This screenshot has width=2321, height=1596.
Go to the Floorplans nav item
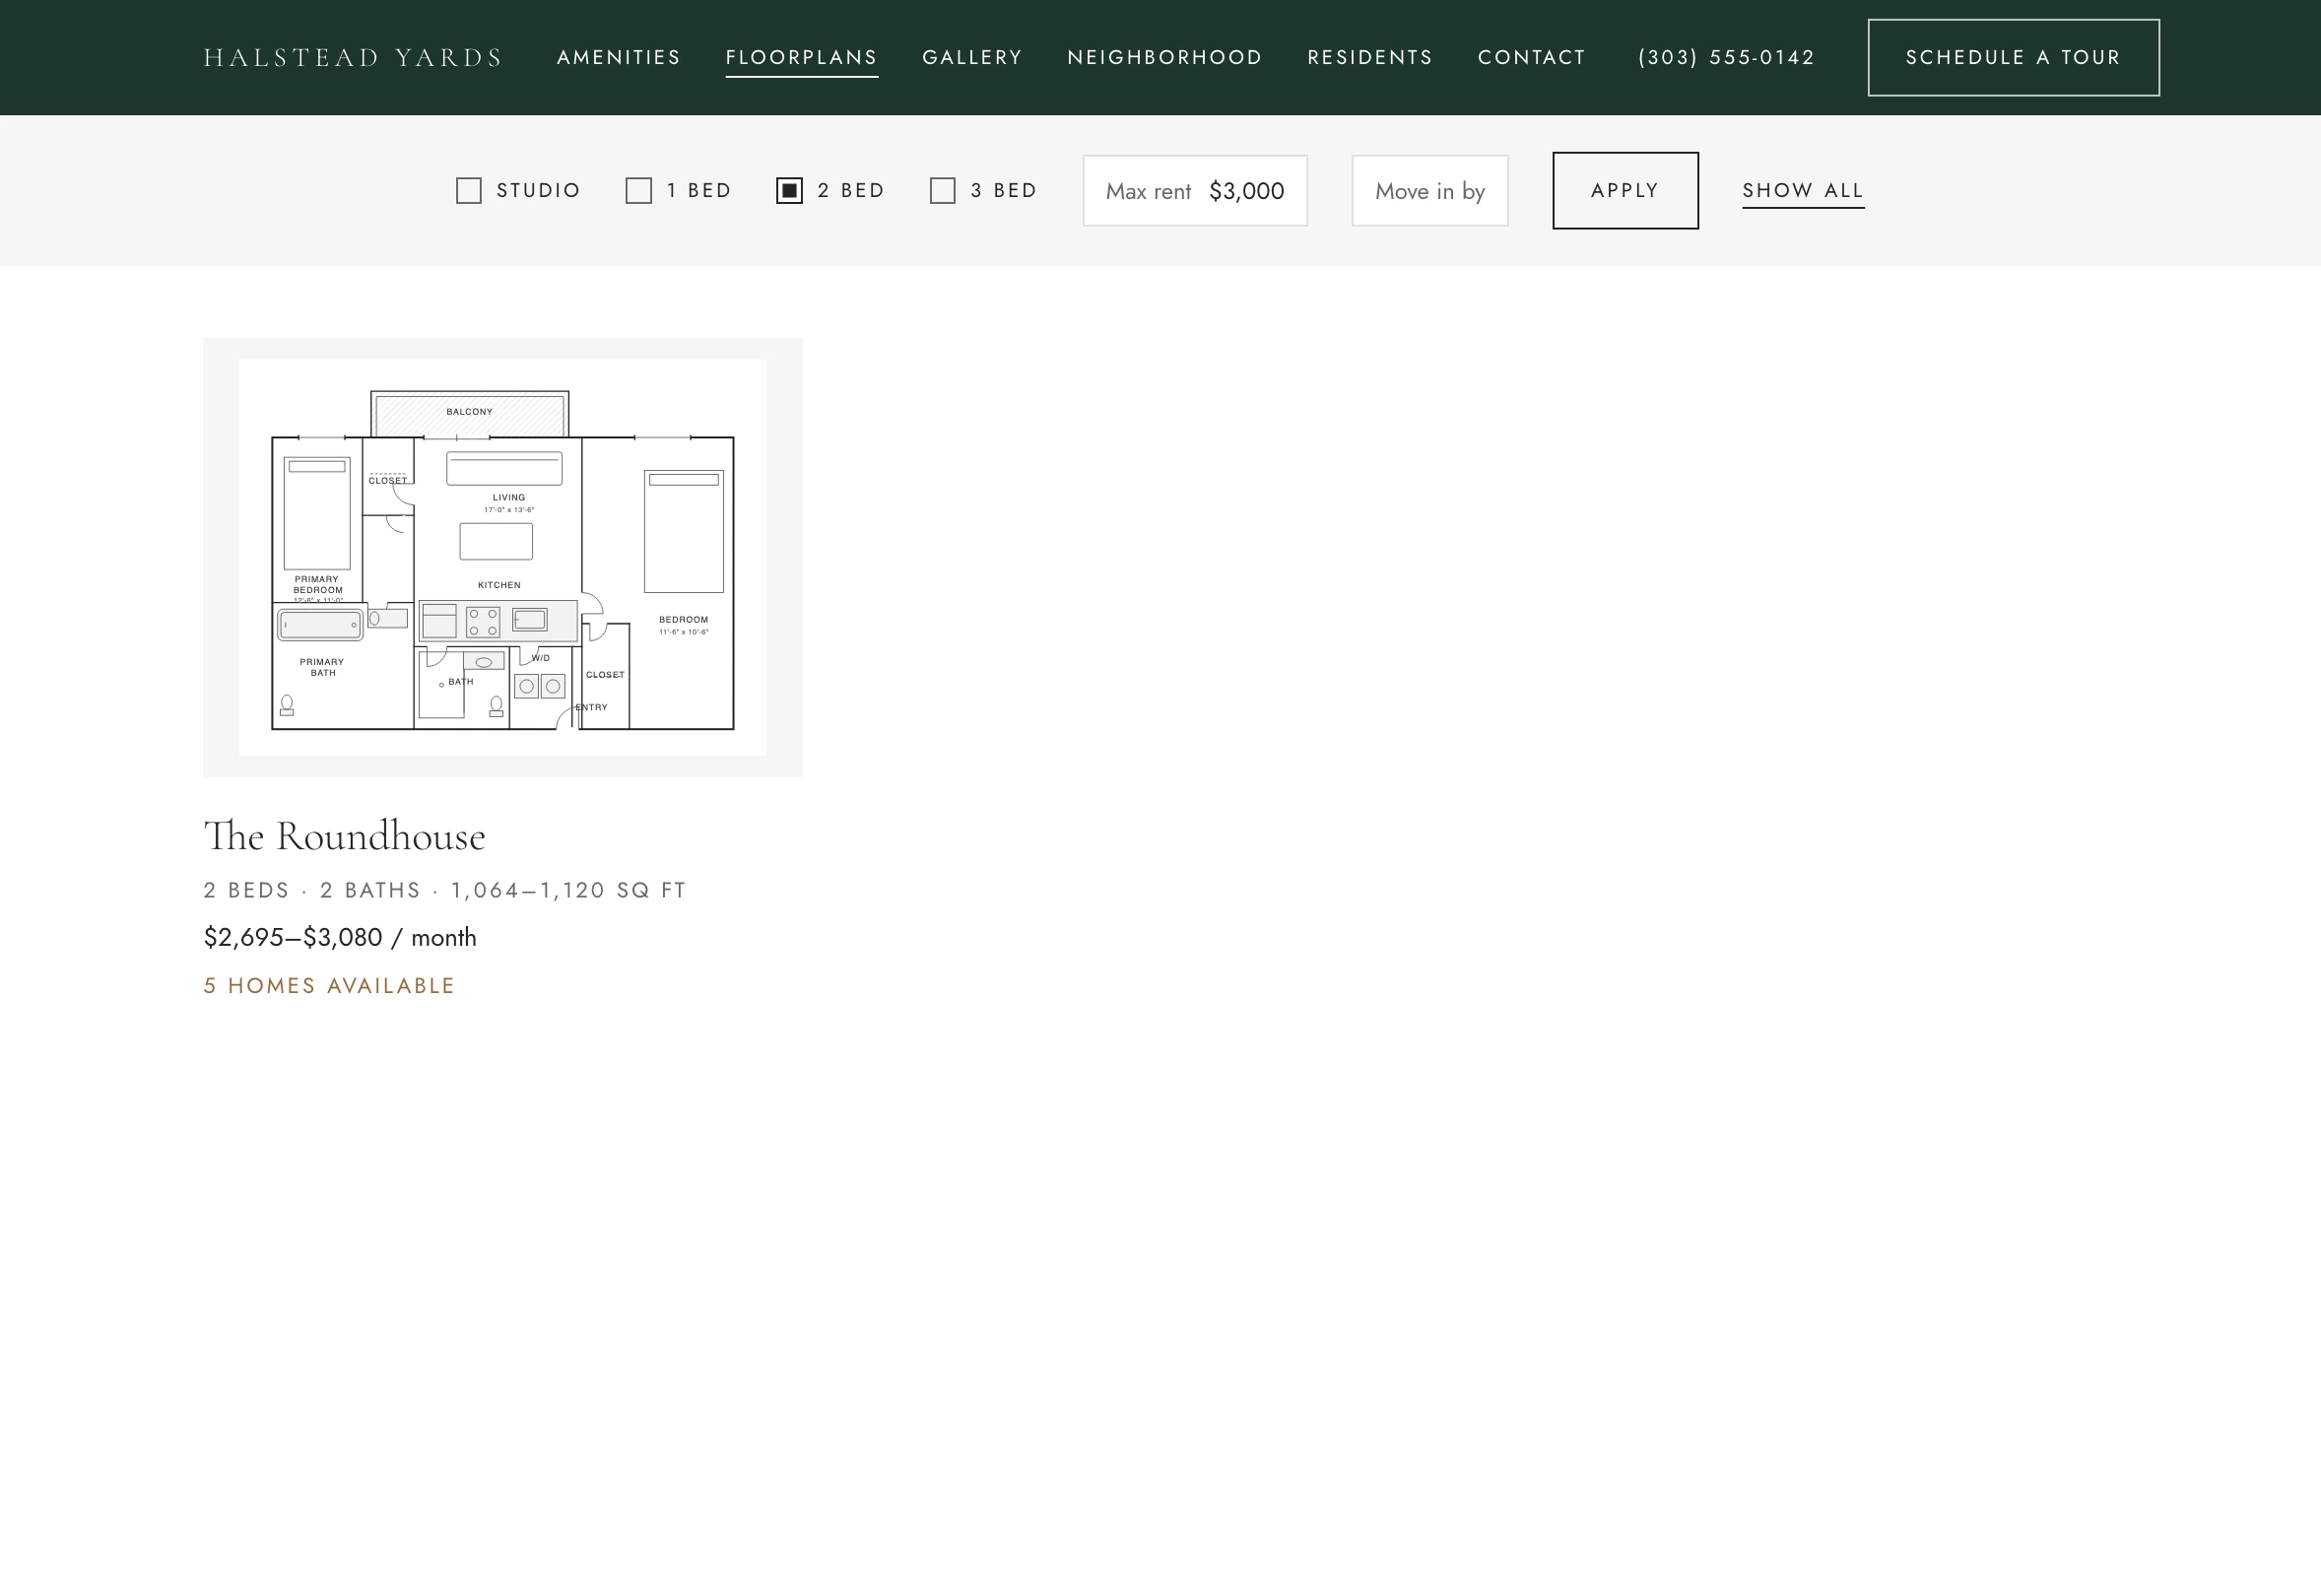pos(802,58)
